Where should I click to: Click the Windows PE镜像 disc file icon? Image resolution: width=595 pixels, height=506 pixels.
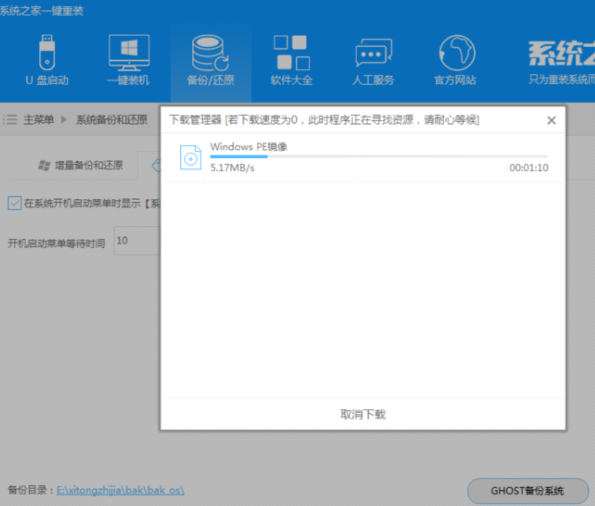click(x=190, y=157)
